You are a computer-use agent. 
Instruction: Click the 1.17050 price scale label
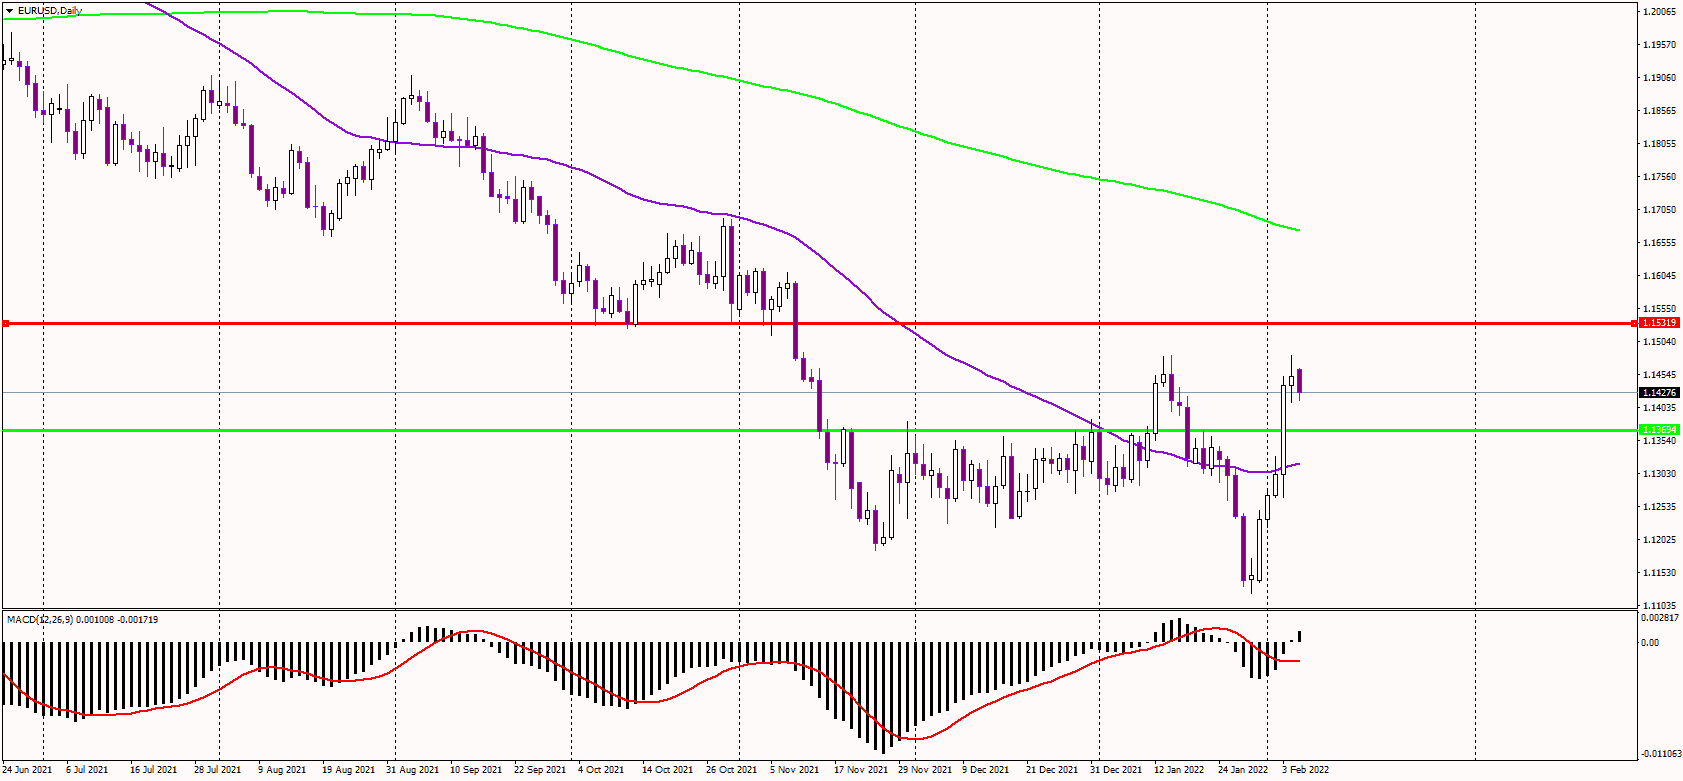click(x=1660, y=210)
